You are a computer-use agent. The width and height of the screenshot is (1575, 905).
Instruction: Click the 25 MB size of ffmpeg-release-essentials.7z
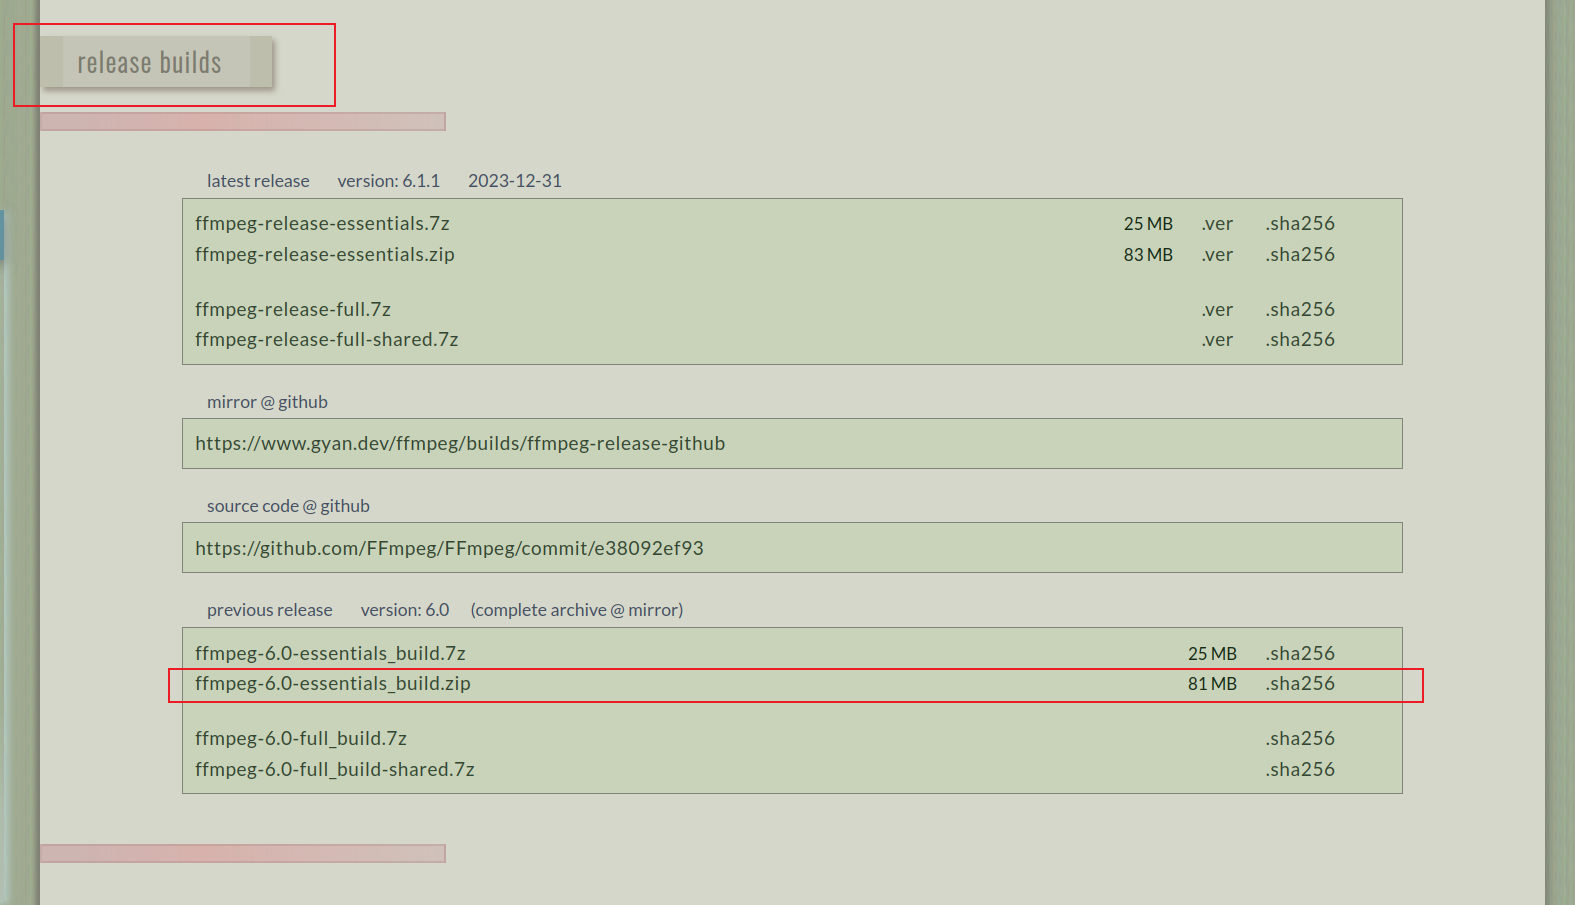point(1148,223)
